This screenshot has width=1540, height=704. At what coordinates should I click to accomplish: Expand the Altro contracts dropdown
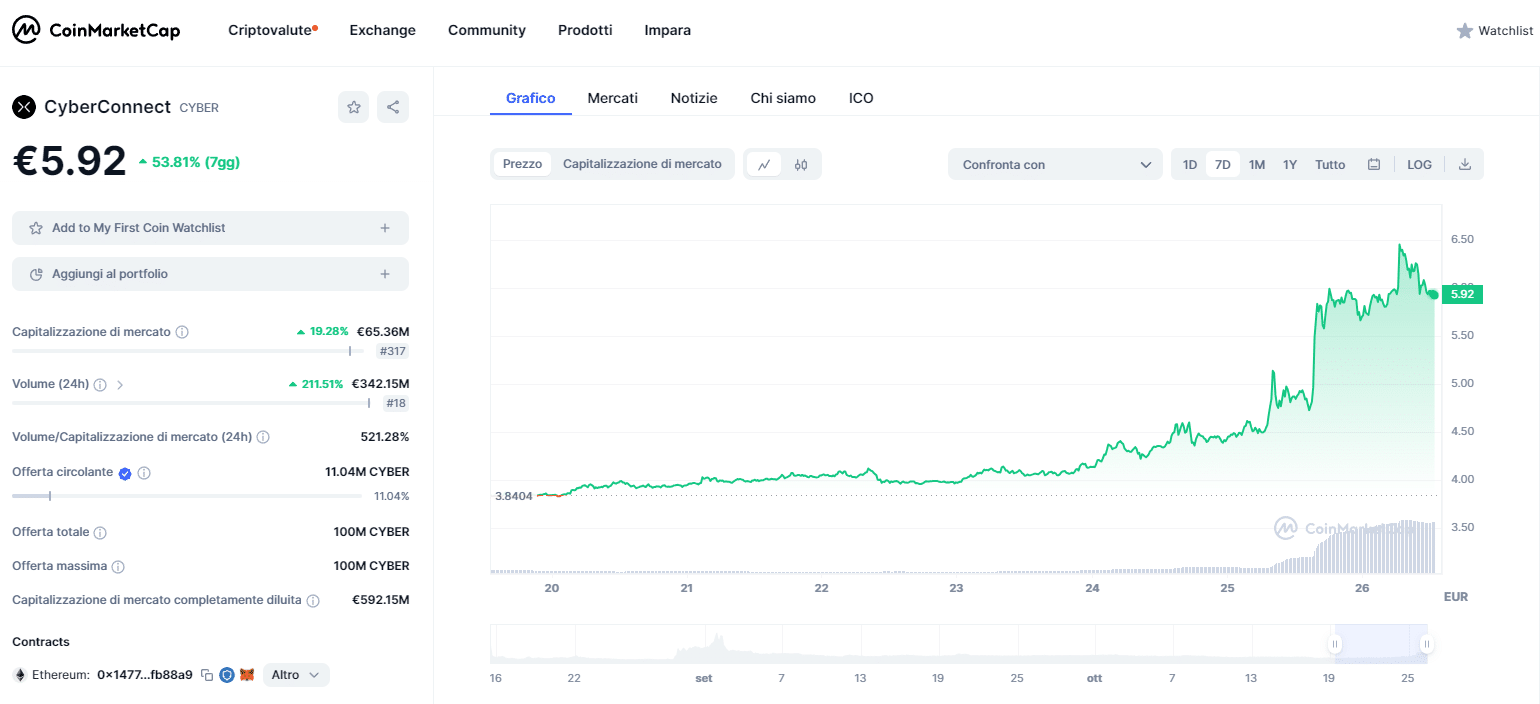click(296, 675)
